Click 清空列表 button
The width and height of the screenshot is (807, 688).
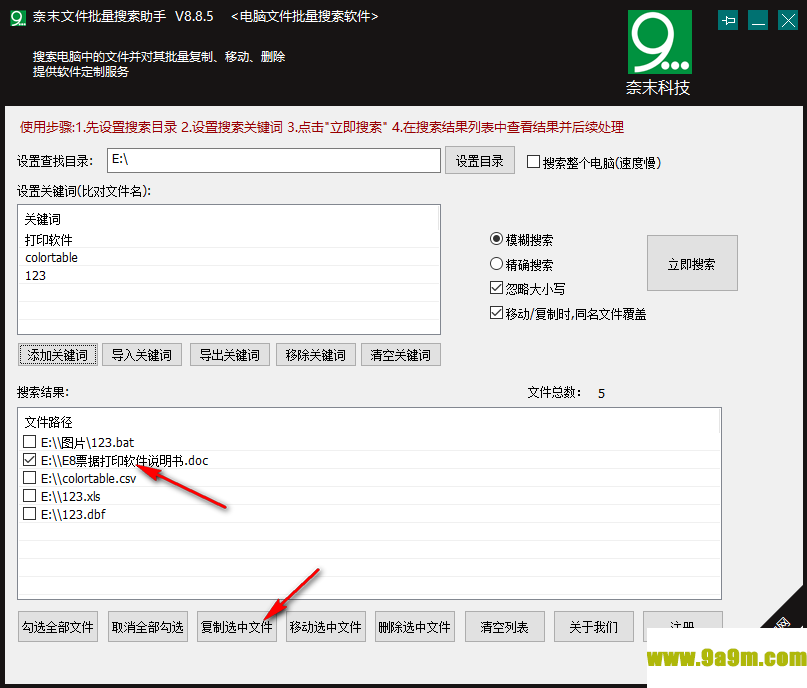pyautogui.click(x=504, y=627)
